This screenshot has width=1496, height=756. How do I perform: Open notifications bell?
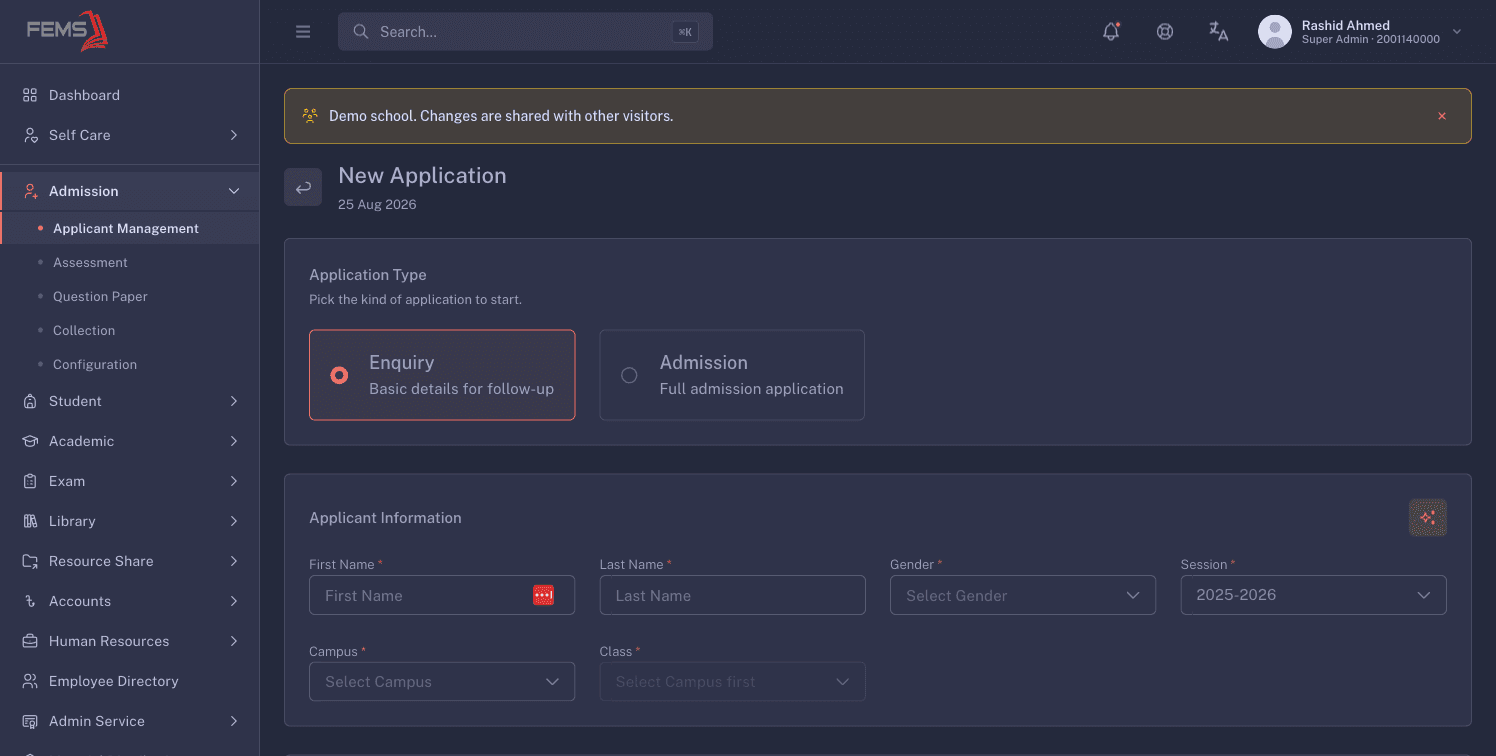tap(1111, 31)
